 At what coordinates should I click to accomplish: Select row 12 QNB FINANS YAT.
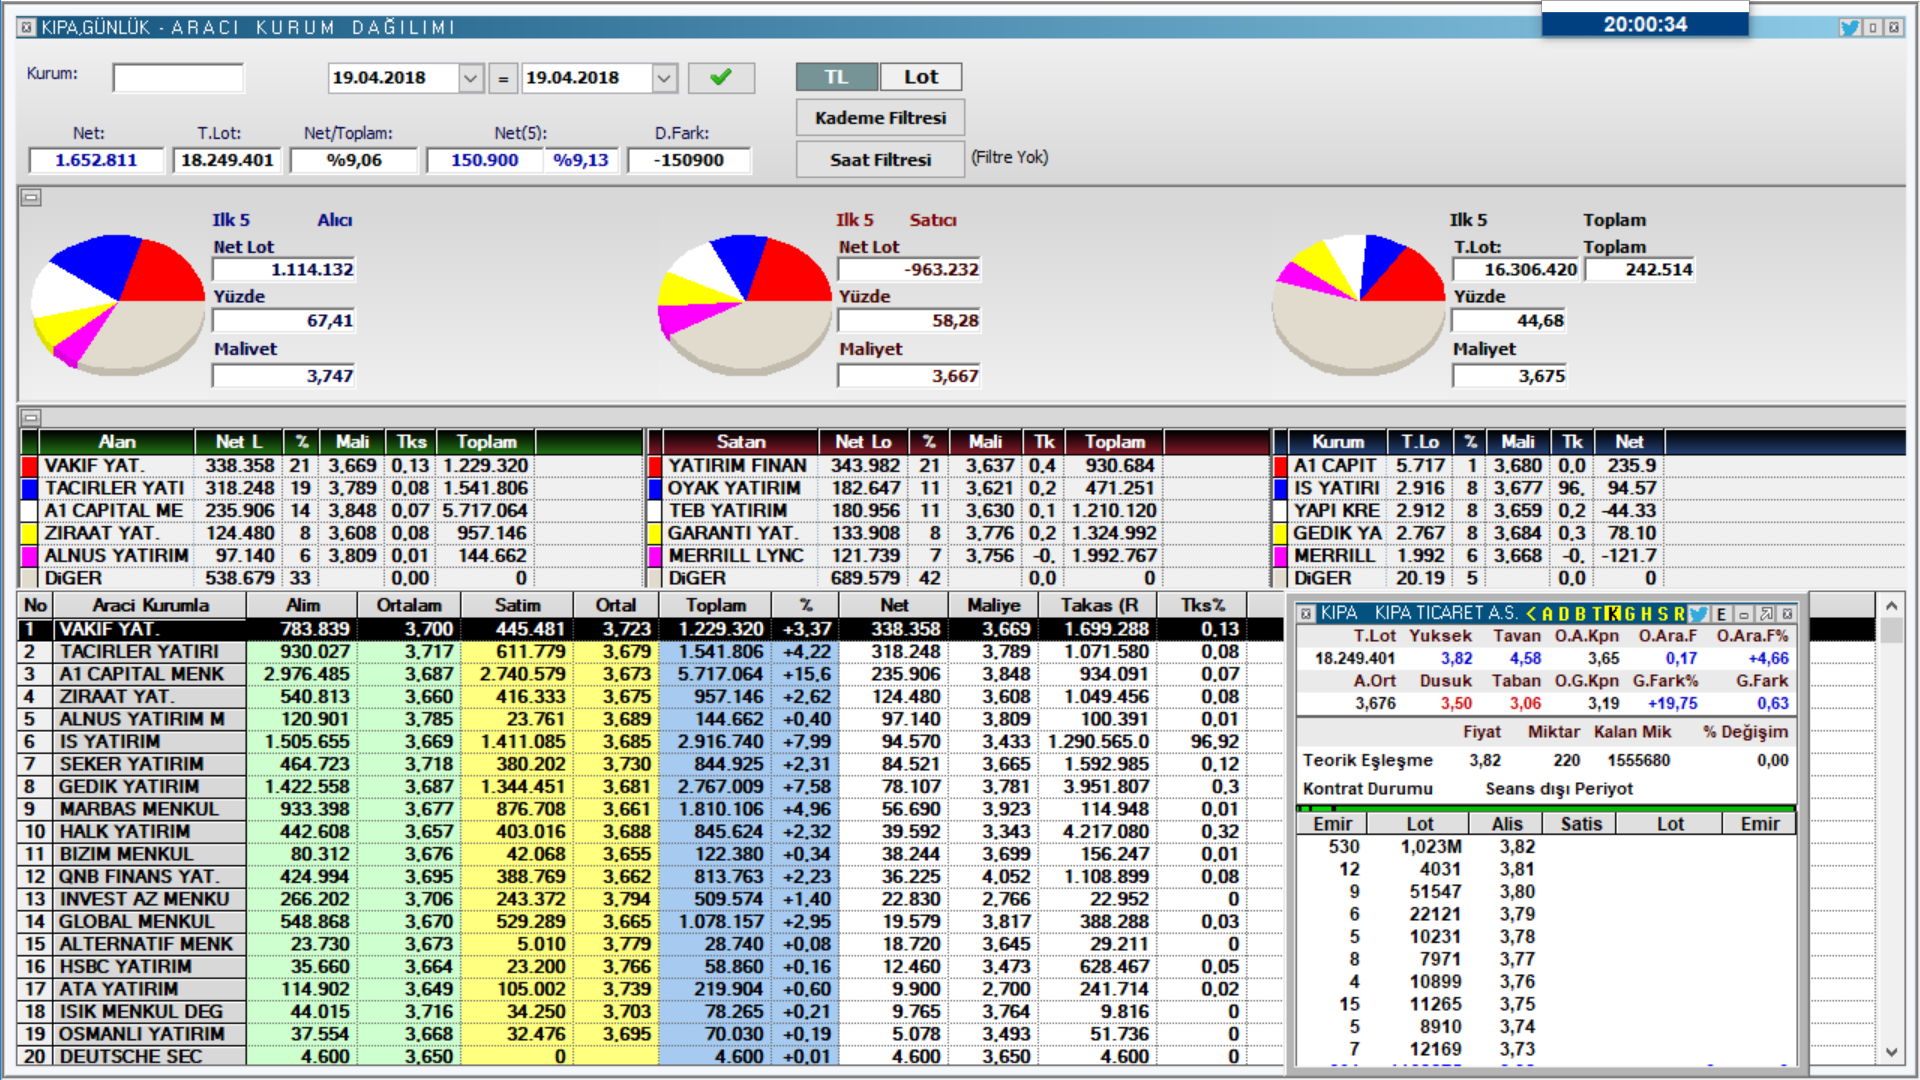(x=650, y=877)
